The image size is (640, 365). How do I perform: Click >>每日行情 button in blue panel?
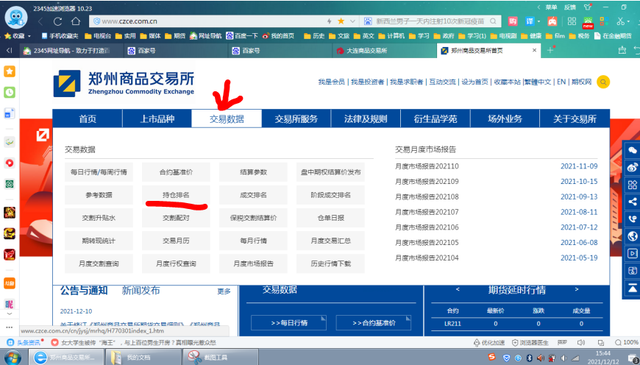click(x=289, y=323)
